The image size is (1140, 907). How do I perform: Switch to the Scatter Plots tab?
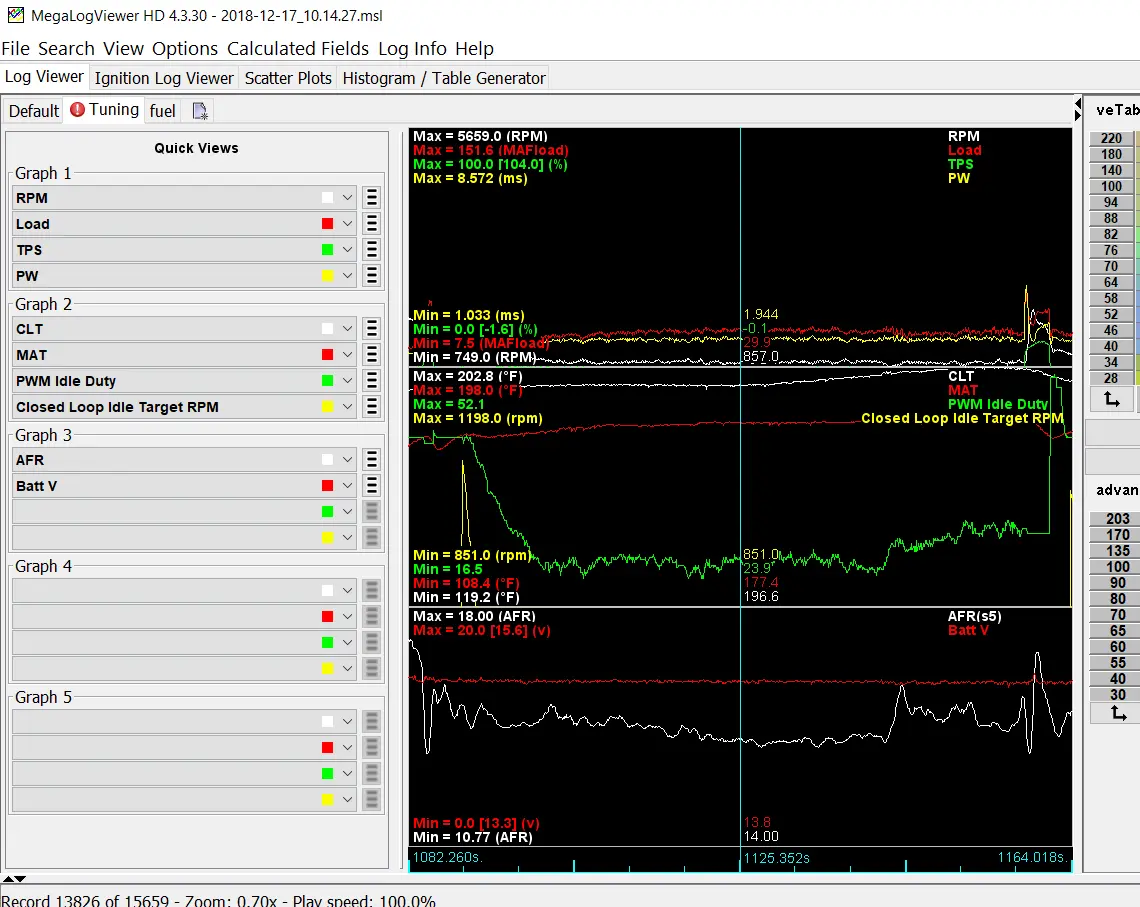tap(288, 78)
